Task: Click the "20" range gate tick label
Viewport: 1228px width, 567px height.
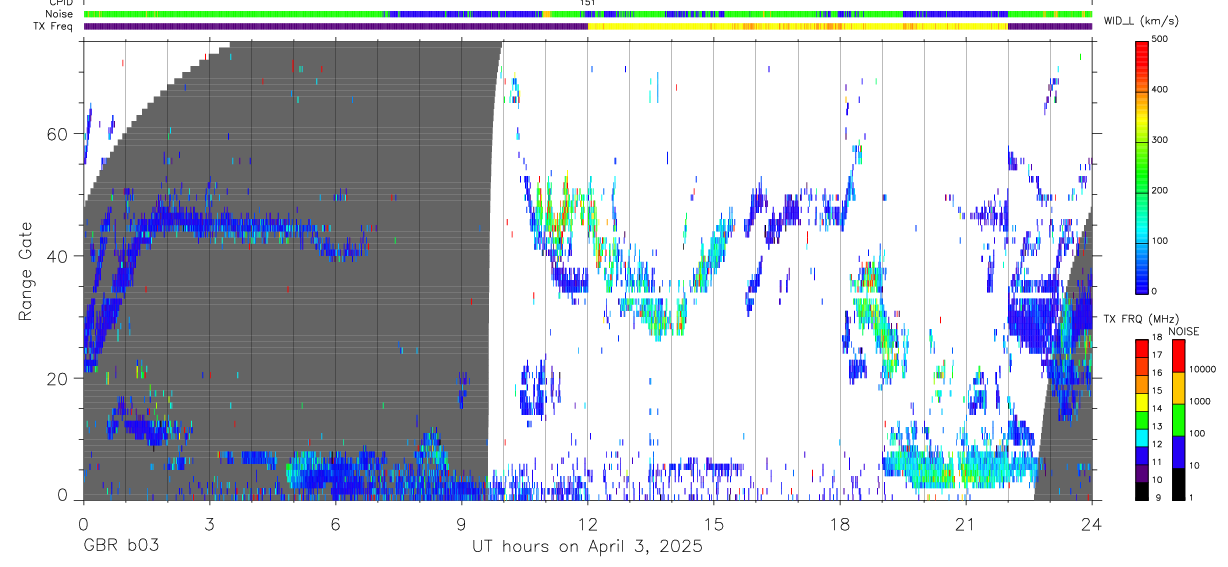Action: 58,378
